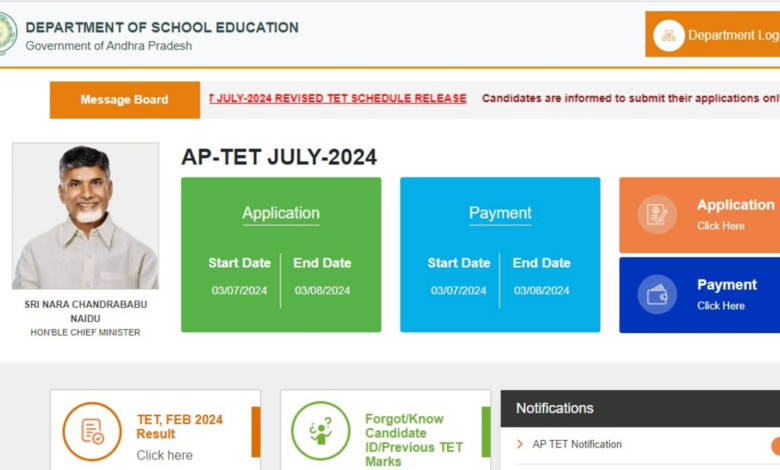This screenshot has width=780, height=470.
Task: Click the Payment end date 03/08/2024
Action: pyautogui.click(x=542, y=290)
